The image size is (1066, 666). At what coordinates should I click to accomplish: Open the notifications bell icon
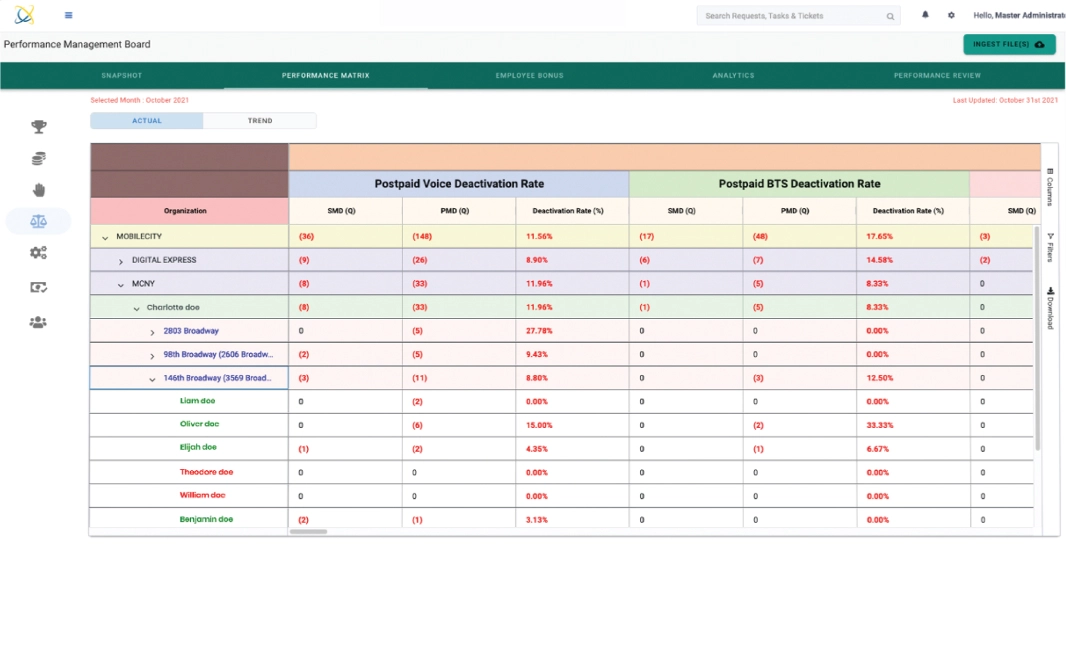pos(925,16)
